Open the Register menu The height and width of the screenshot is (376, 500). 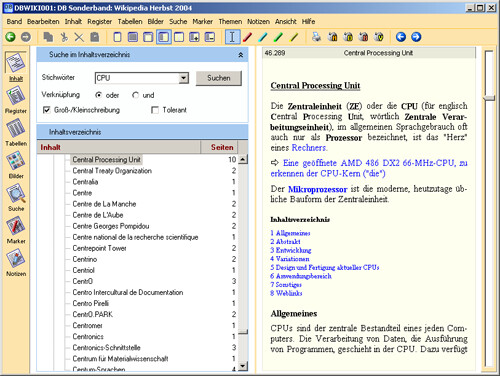(99, 22)
